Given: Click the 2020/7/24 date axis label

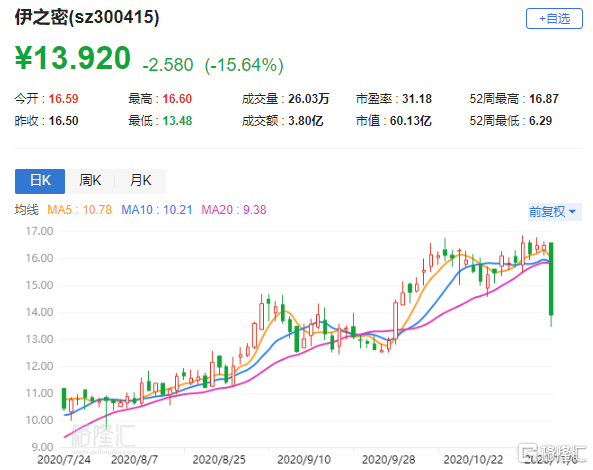Looking at the screenshot, I should coord(64,459).
